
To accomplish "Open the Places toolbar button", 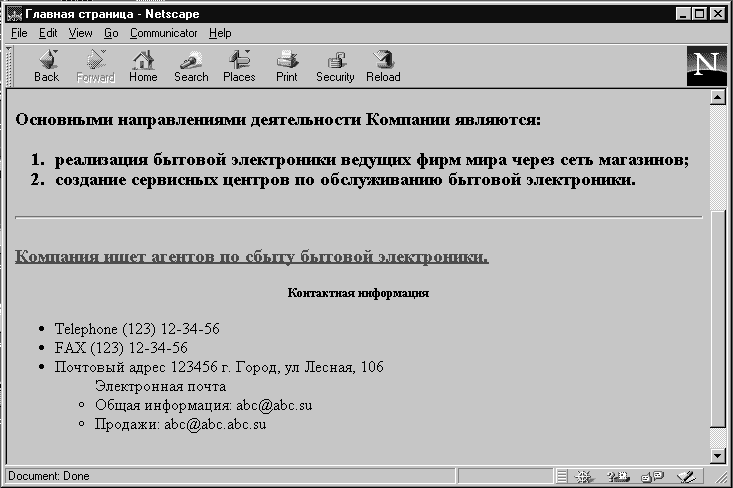I will [239, 66].
